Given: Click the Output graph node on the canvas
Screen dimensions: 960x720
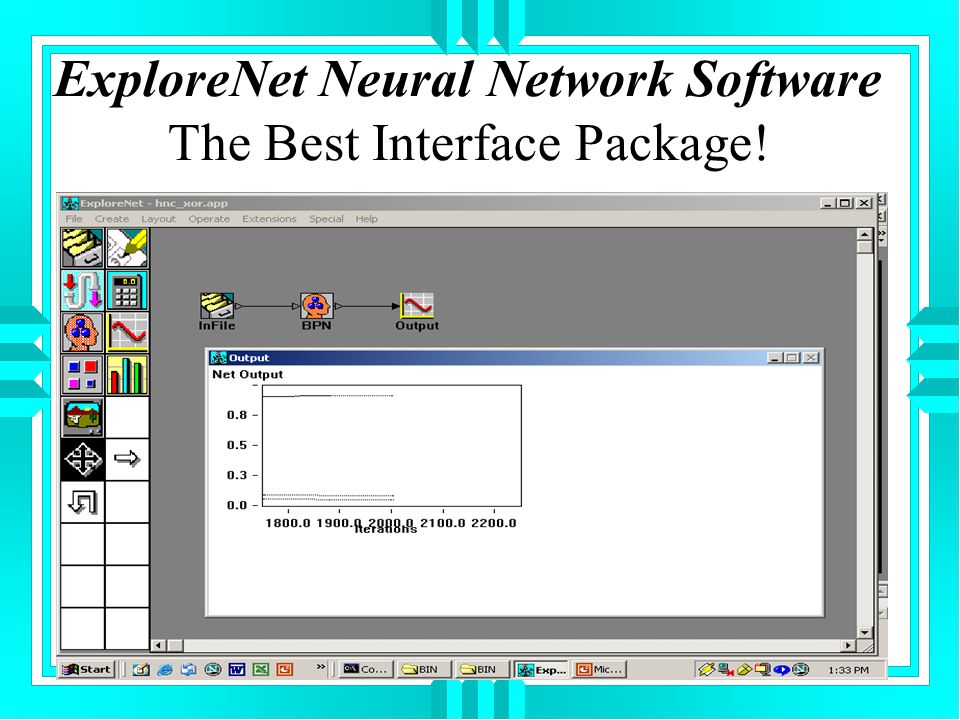Looking at the screenshot, I should (x=417, y=306).
